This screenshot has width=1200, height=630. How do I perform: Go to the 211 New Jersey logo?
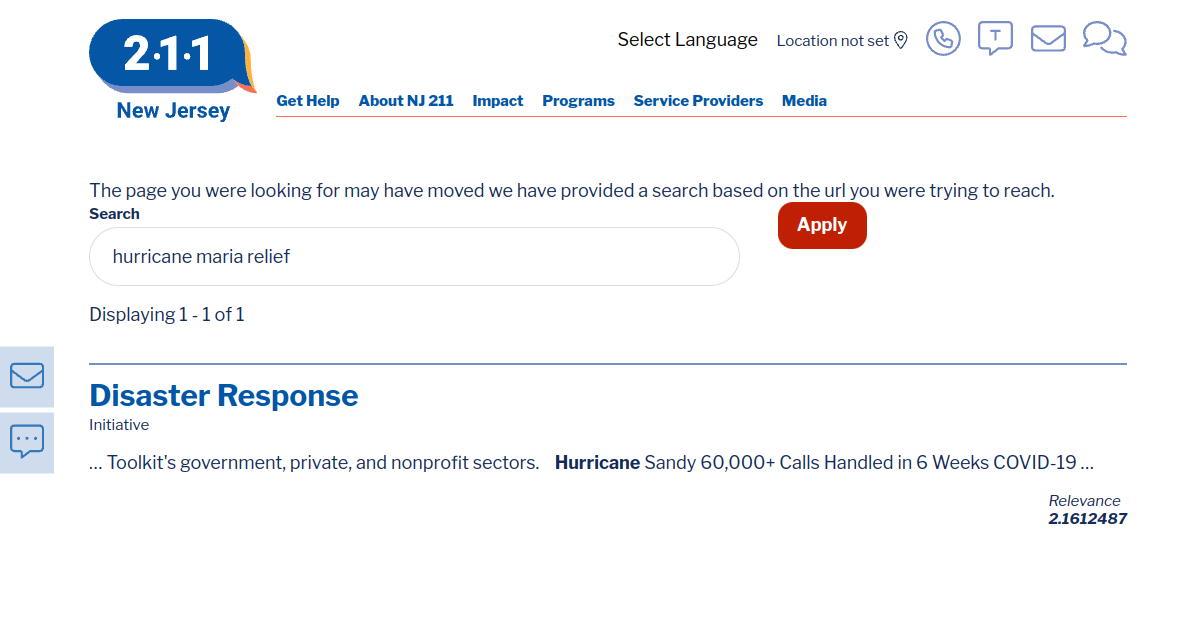(172, 70)
